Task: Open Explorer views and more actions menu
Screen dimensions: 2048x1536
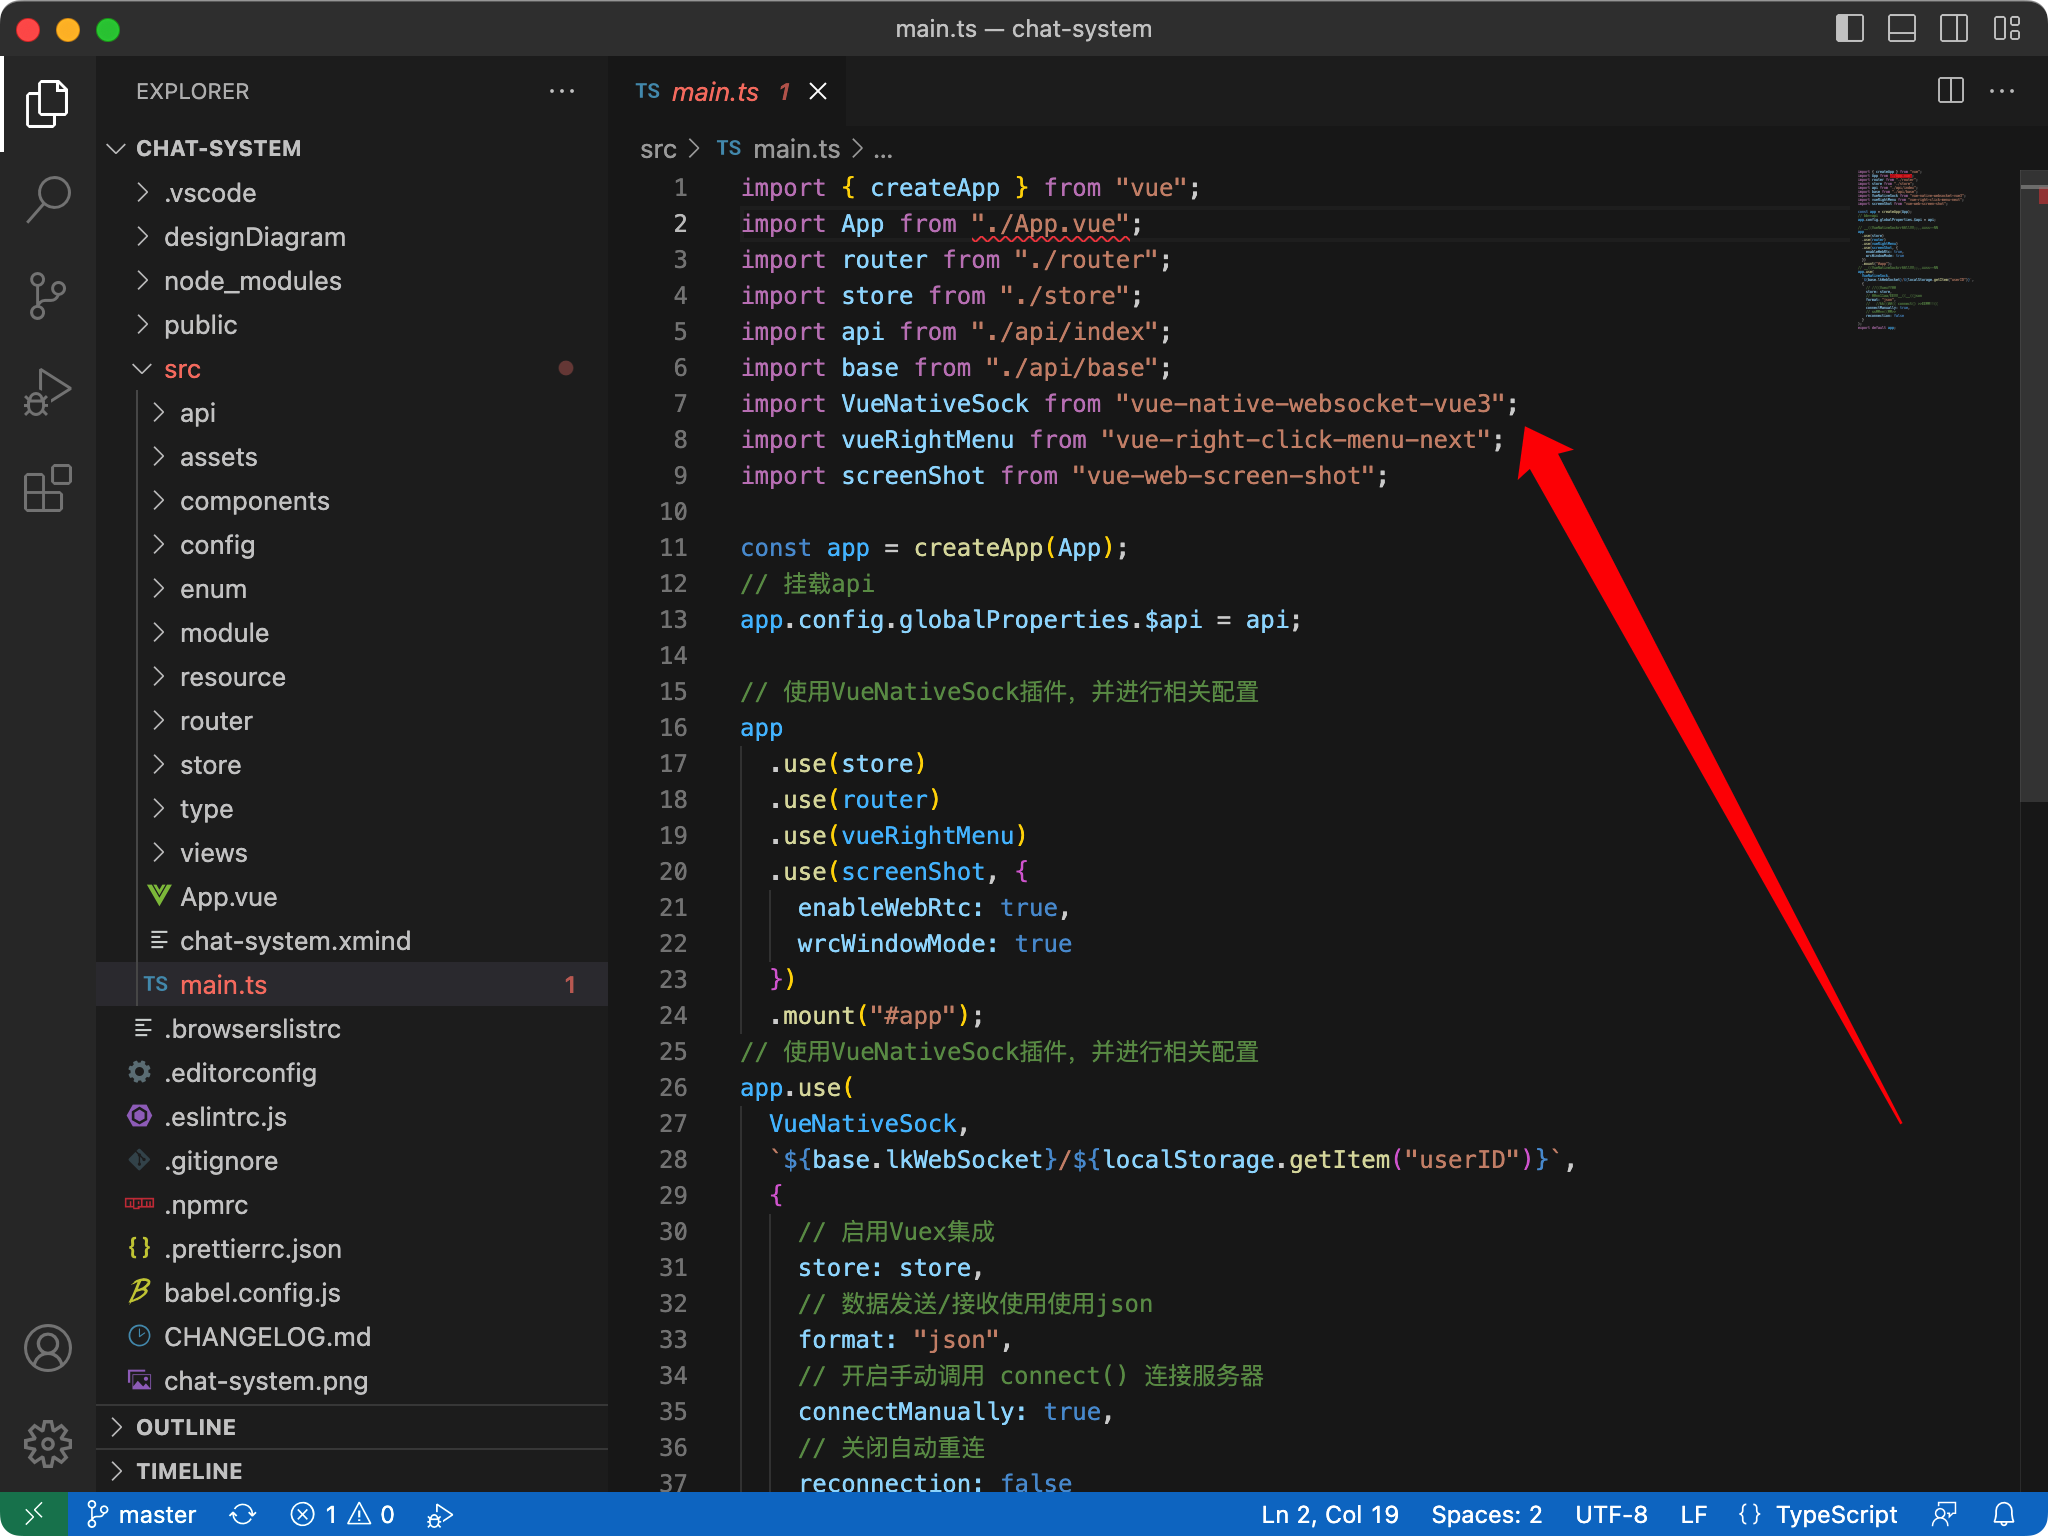Action: click(x=562, y=91)
